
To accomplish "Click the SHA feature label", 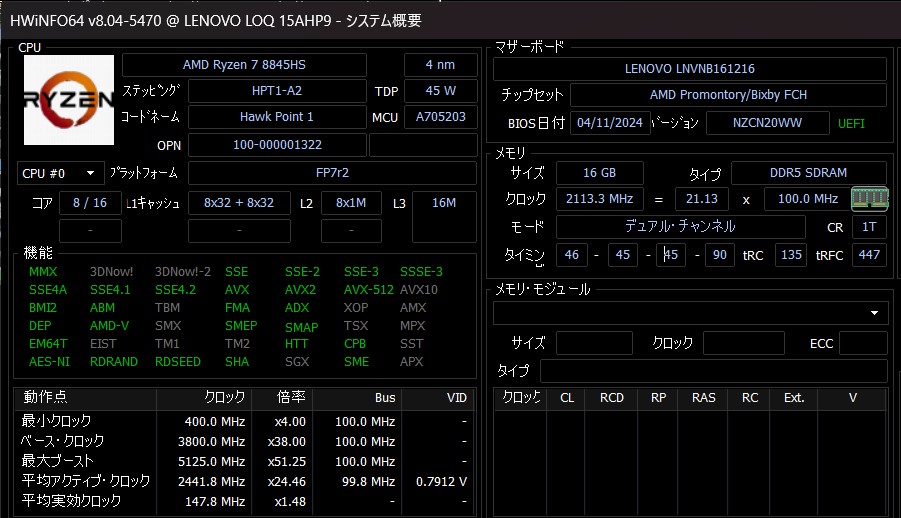I will (x=237, y=362).
